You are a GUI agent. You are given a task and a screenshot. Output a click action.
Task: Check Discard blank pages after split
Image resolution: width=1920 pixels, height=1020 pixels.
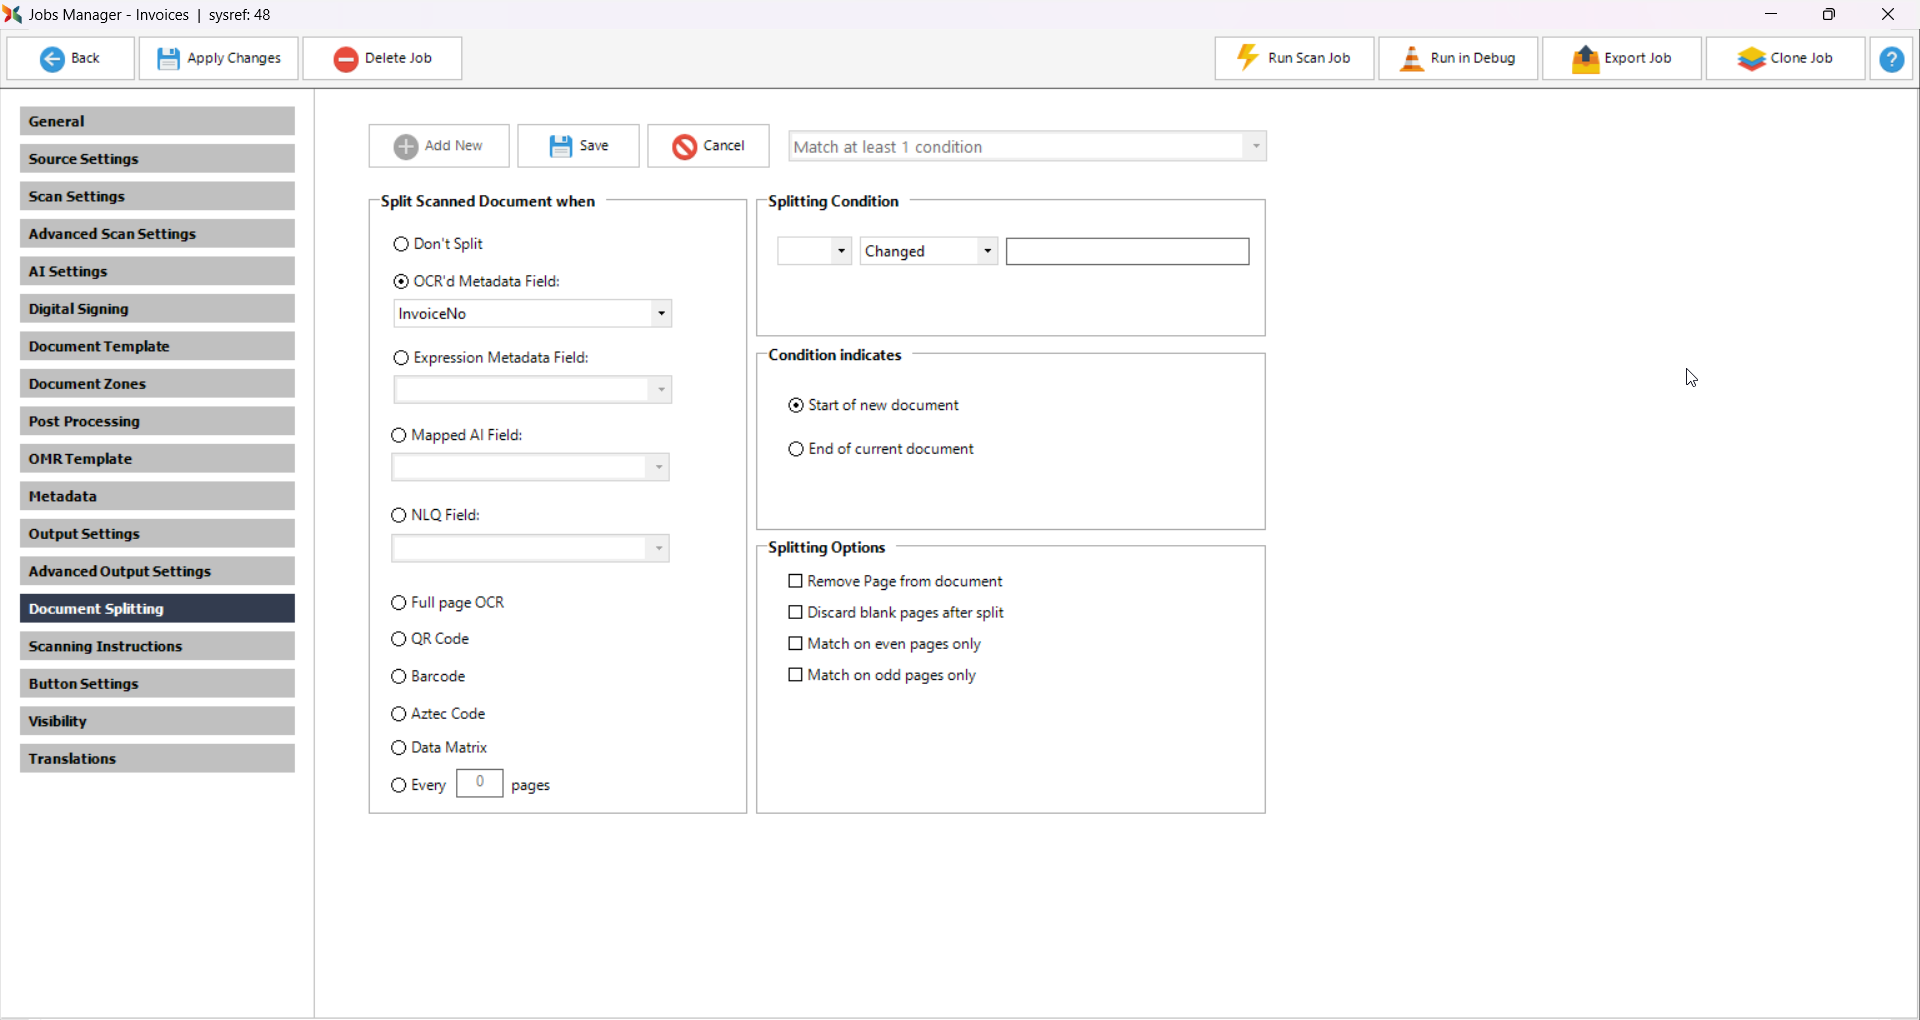click(x=796, y=613)
